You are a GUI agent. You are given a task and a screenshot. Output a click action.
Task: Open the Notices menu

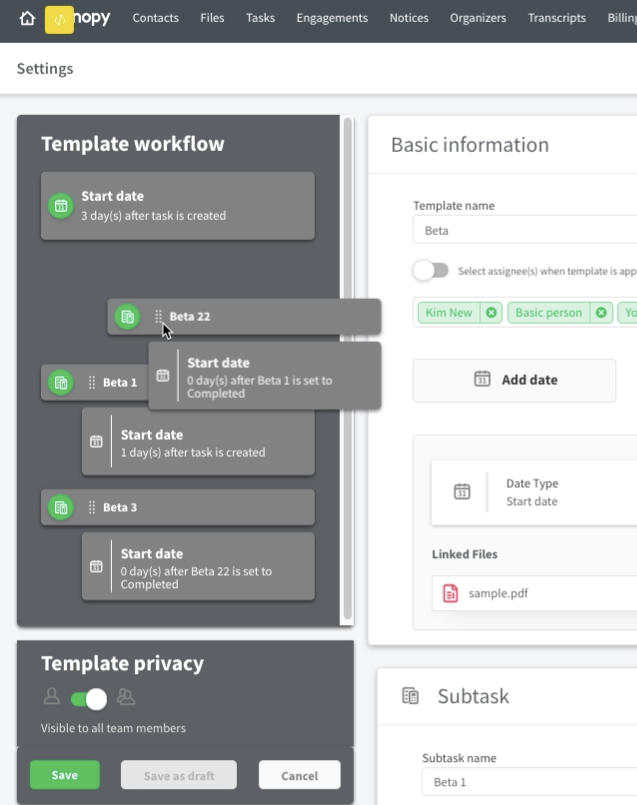409,18
